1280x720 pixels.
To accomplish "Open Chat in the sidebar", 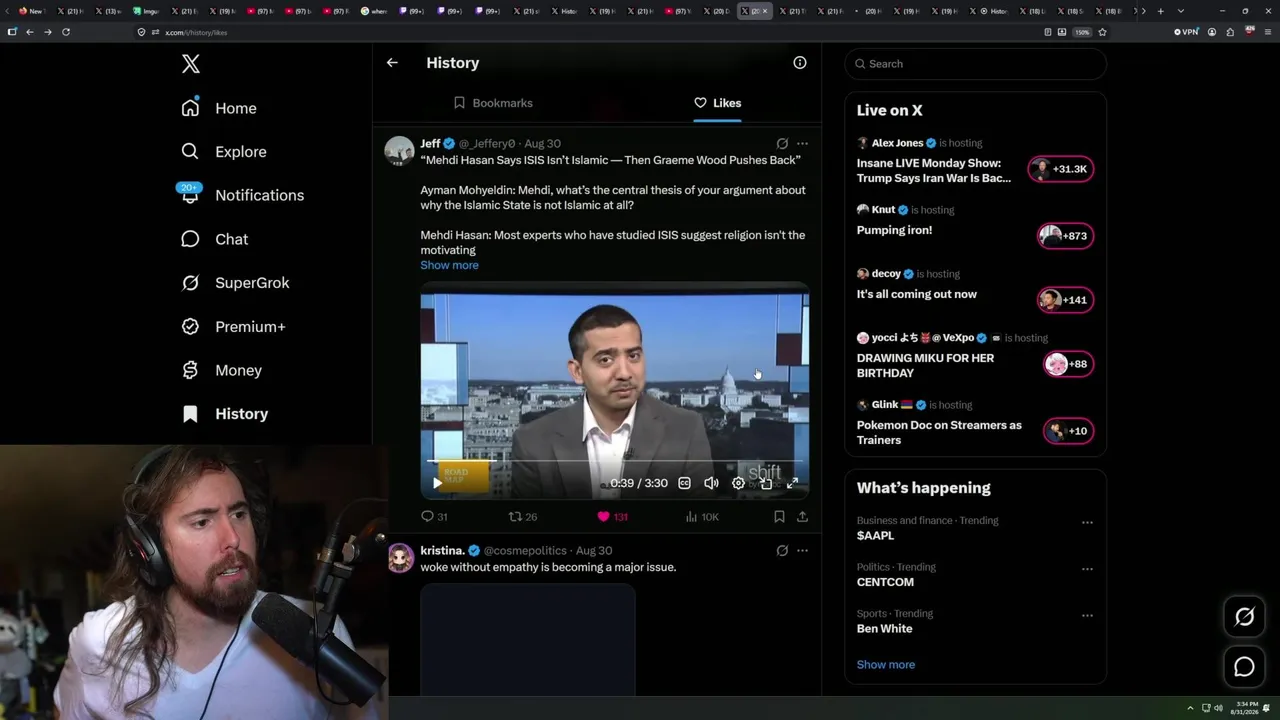I will pos(215,239).
